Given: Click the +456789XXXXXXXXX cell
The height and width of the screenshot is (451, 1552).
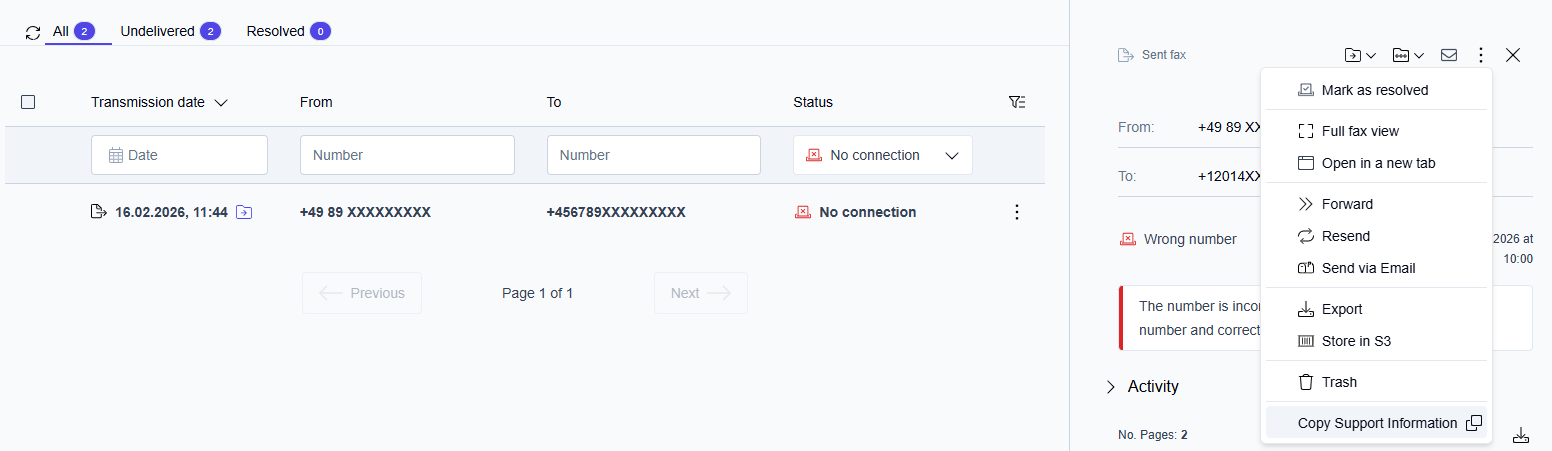Looking at the screenshot, I should [x=616, y=212].
